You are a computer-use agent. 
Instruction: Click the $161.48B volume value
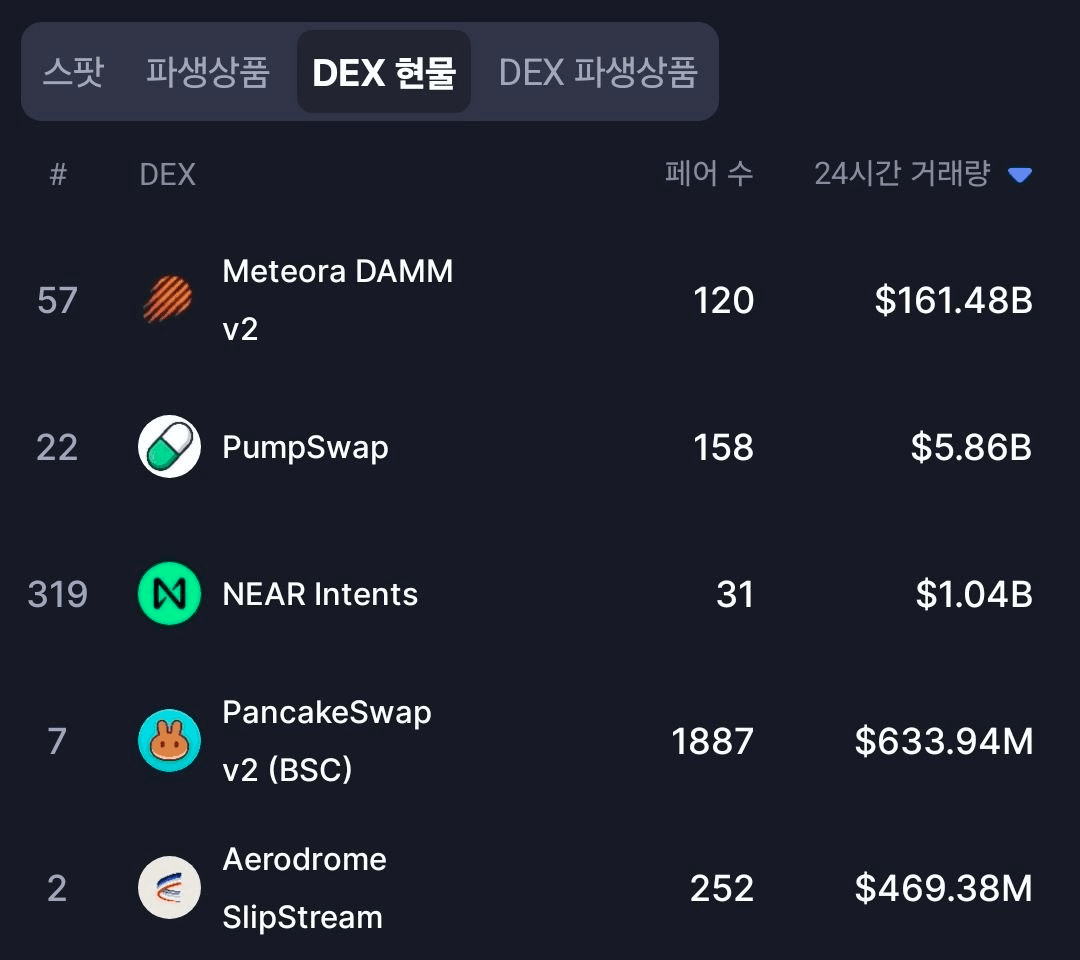click(953, 300)
